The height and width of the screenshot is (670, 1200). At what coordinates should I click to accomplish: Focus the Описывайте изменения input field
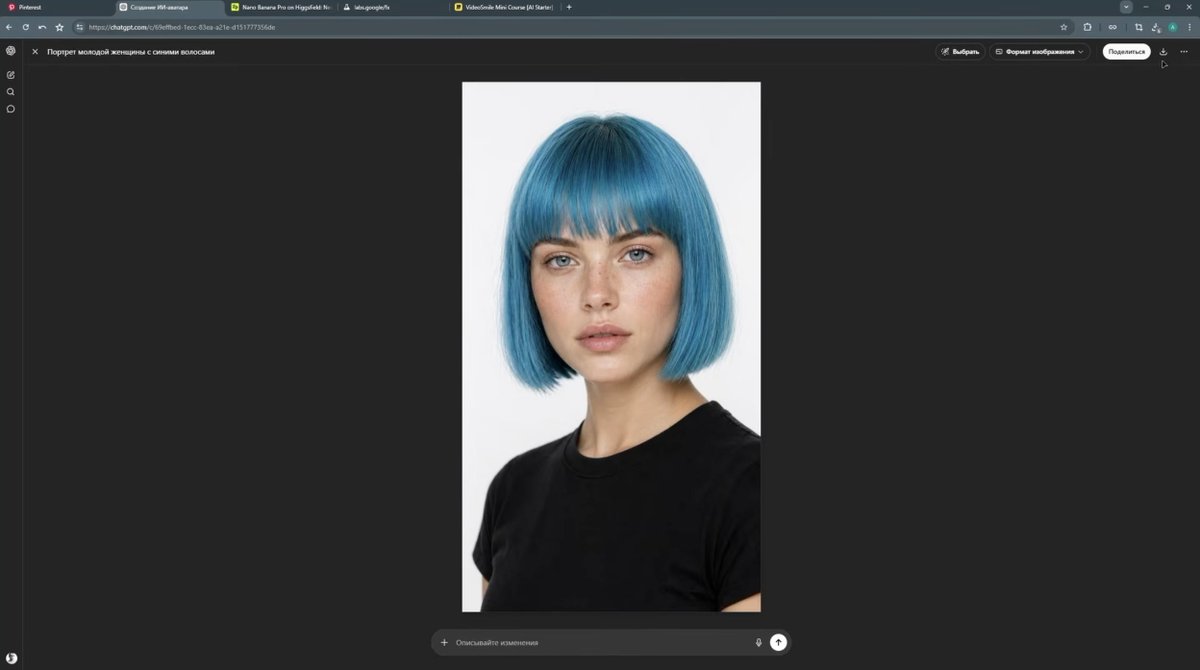(x=600, y=642)
